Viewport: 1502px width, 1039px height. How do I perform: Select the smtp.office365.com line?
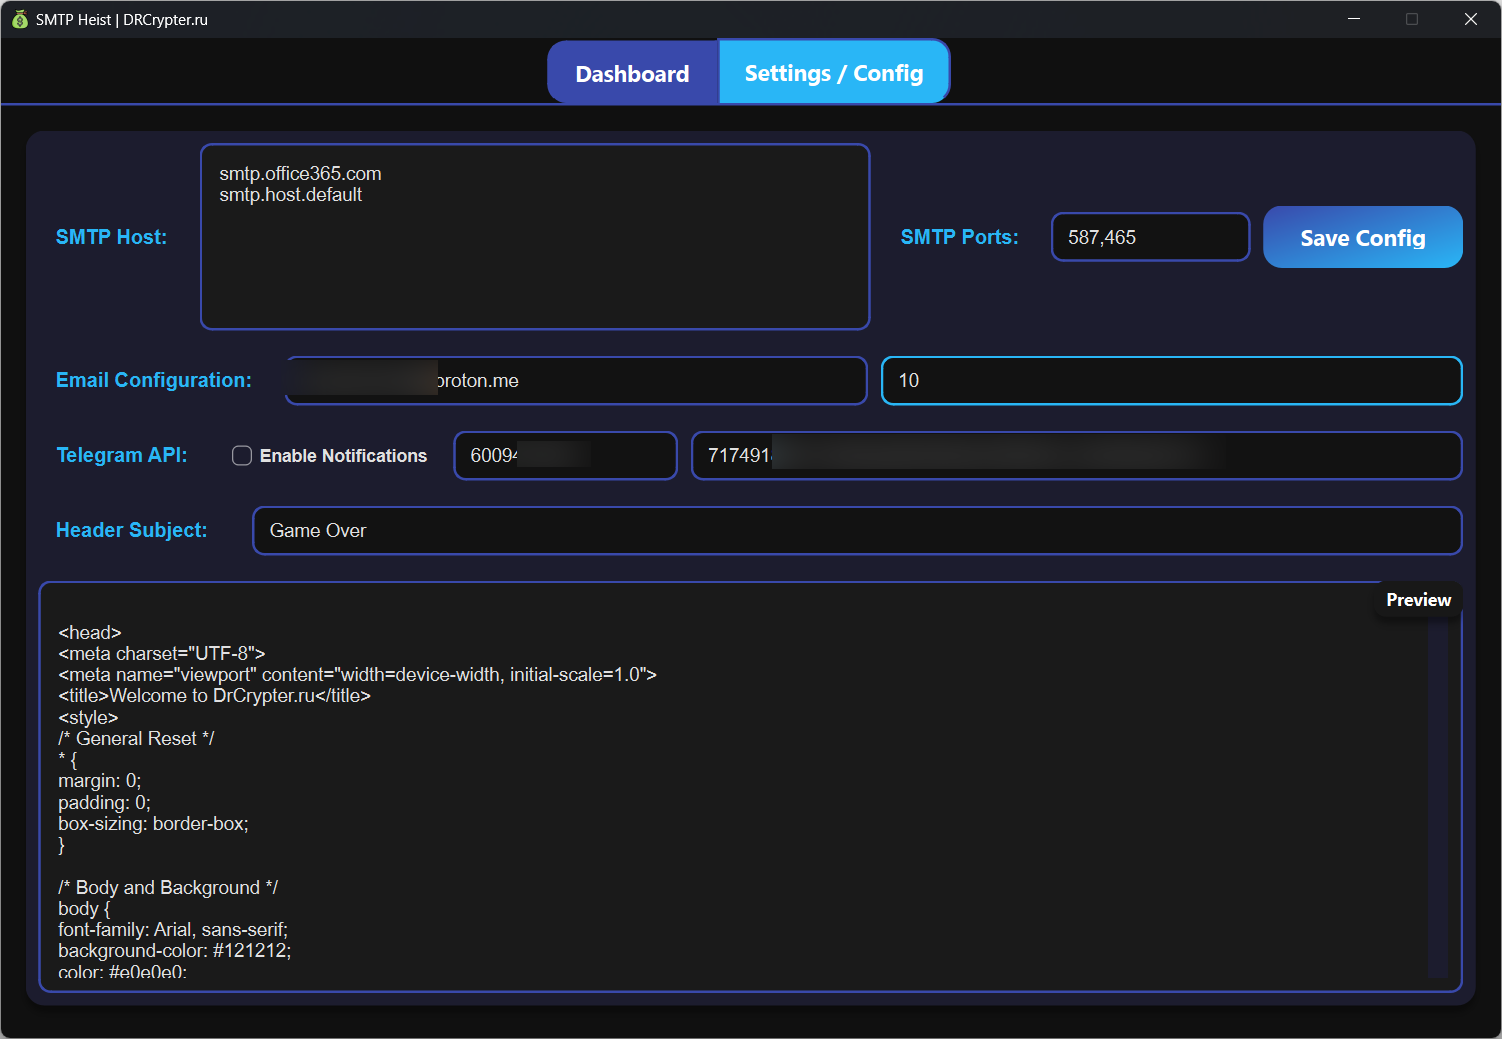pyautogui.click(x=300, y=173)
